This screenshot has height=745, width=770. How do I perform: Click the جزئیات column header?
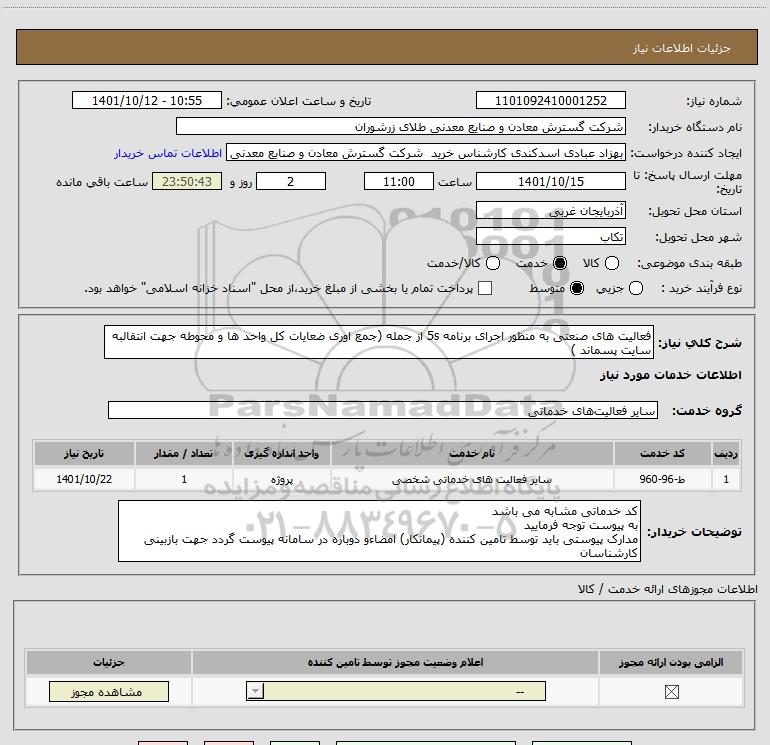[x=109, y=662]
